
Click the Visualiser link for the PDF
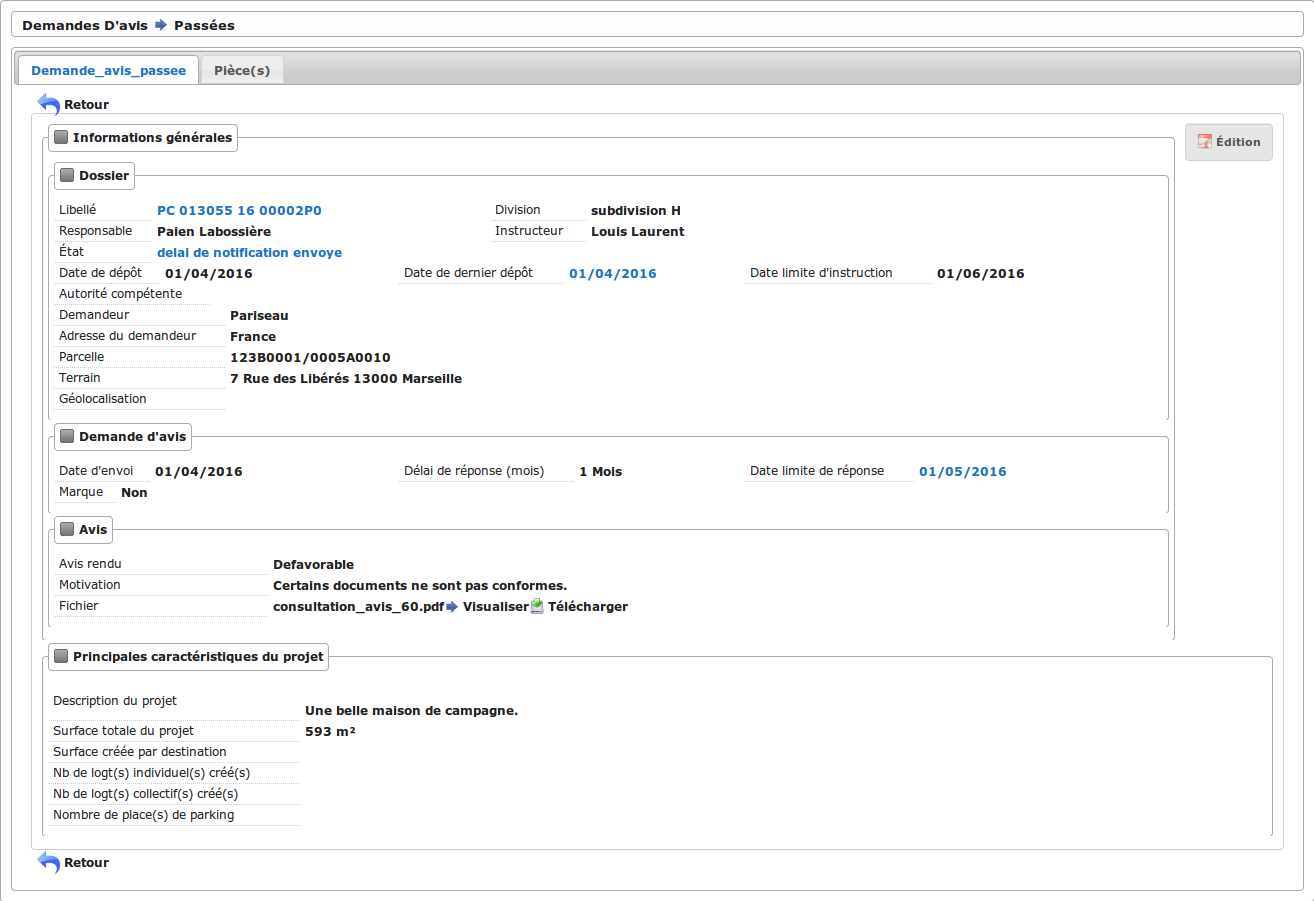click(x=495, y=607)
